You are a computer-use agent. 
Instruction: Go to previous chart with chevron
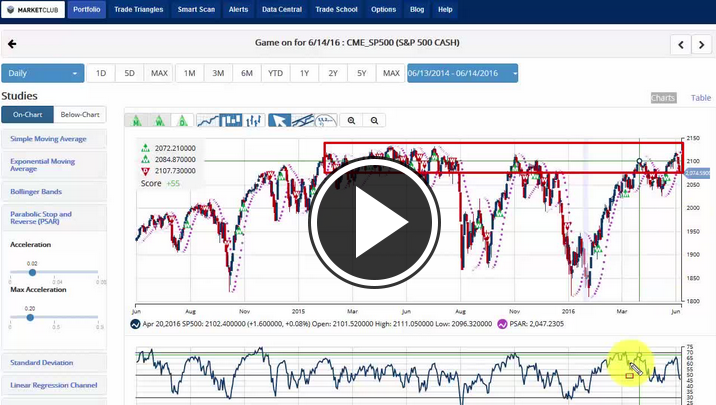[681, 45]
